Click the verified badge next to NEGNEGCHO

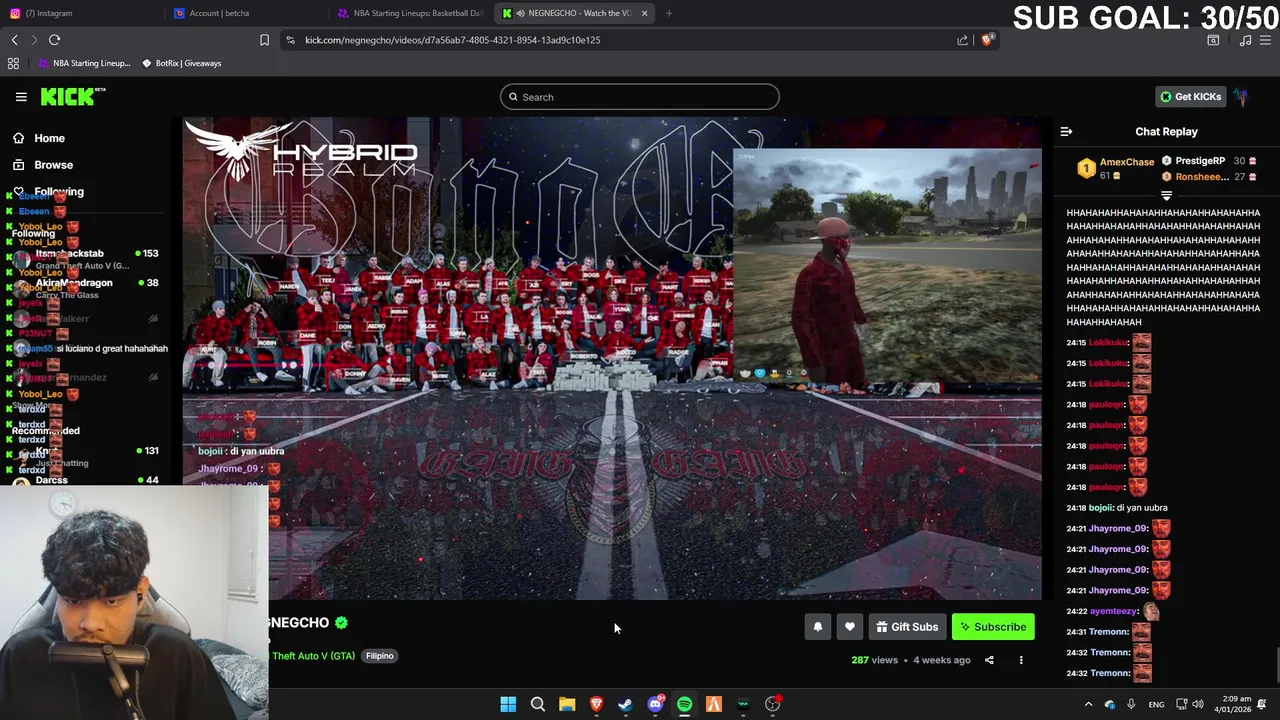[x=341, y=623]
